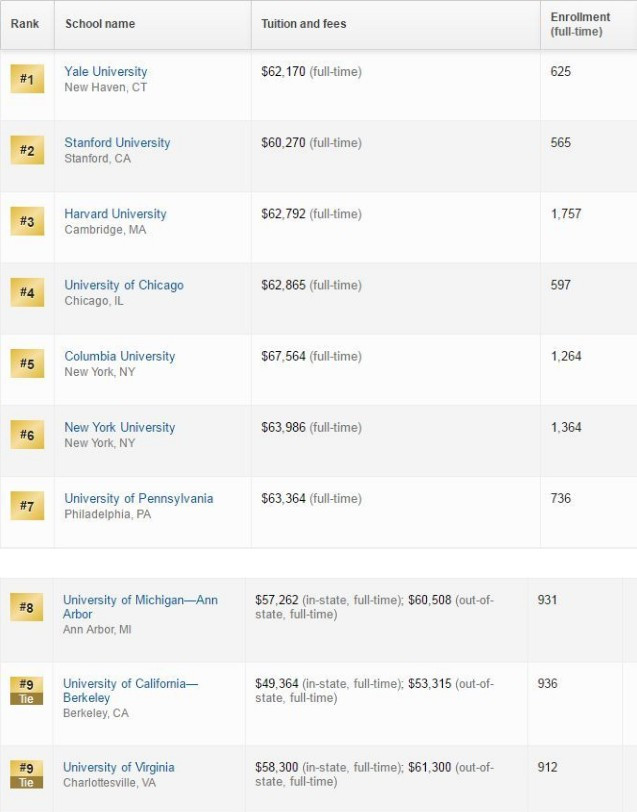Open the Harvard University link
637x812 pixels.
[x=115, y=214]
